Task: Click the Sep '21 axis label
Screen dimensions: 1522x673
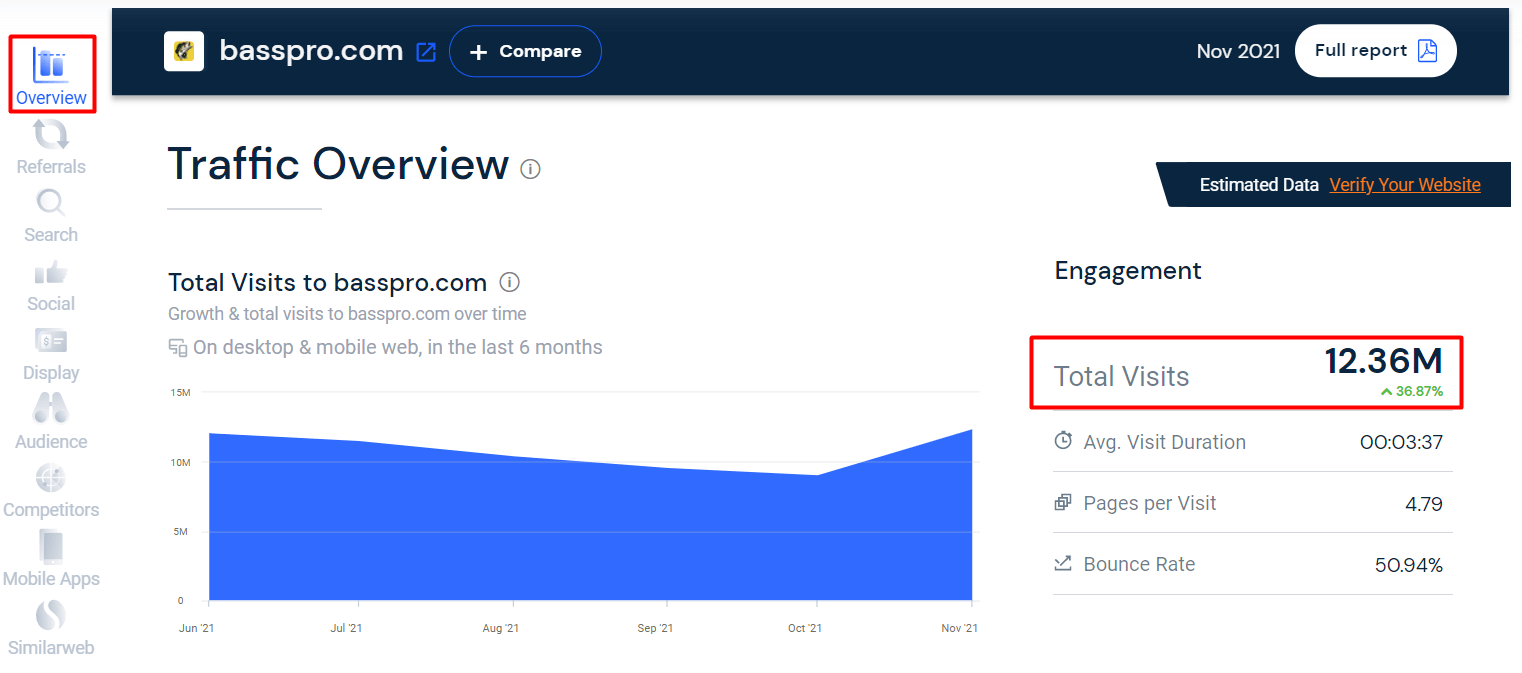Action: [x=654, y=628]
